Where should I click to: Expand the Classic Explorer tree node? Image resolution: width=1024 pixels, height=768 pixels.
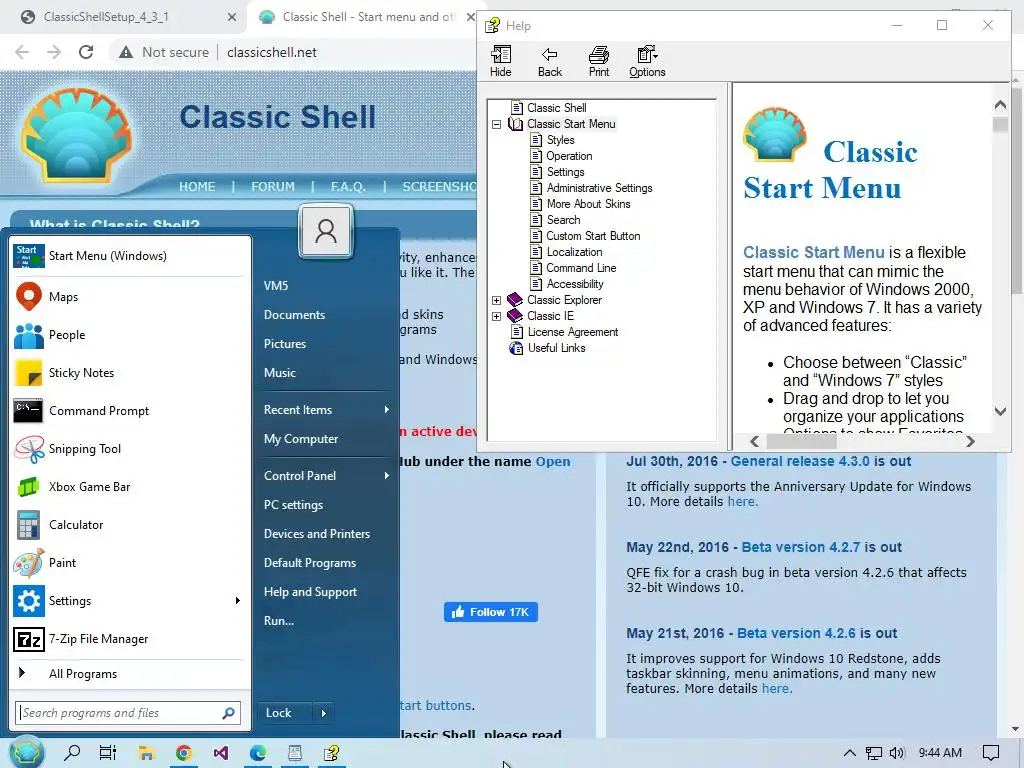[496, 300]
